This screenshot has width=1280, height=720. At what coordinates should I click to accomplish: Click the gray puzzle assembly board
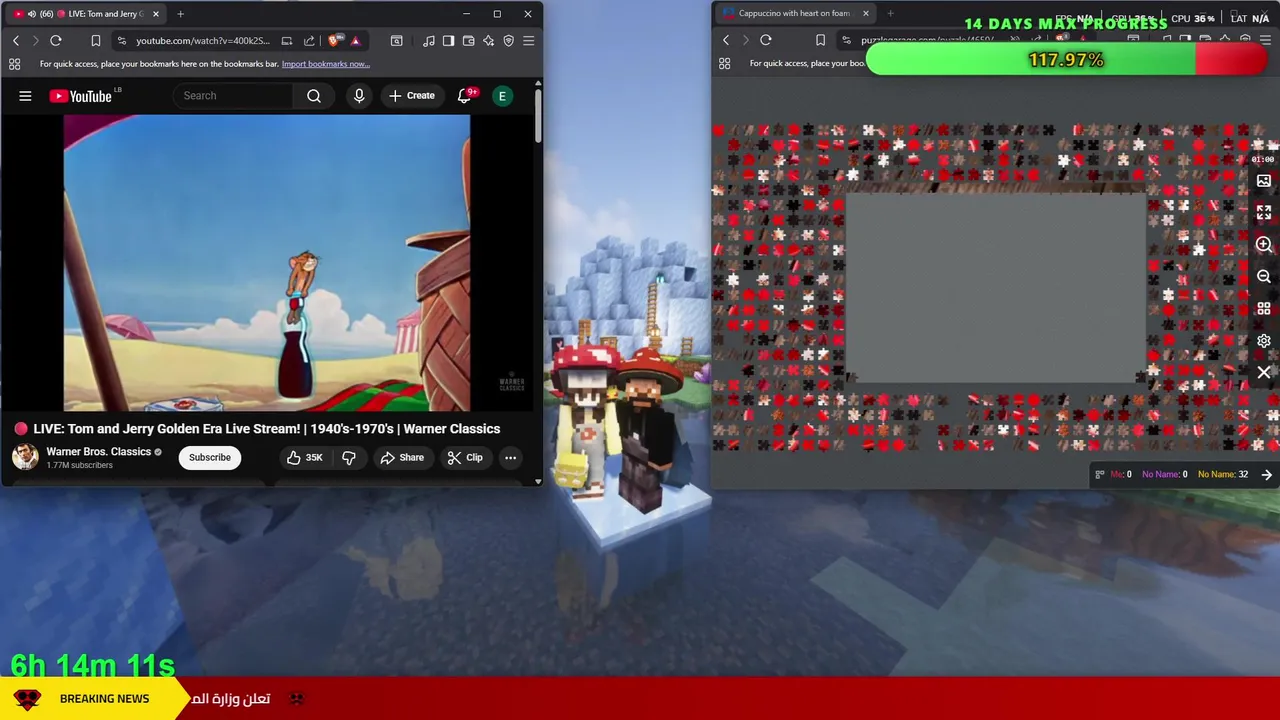click(x=995, y=288)
